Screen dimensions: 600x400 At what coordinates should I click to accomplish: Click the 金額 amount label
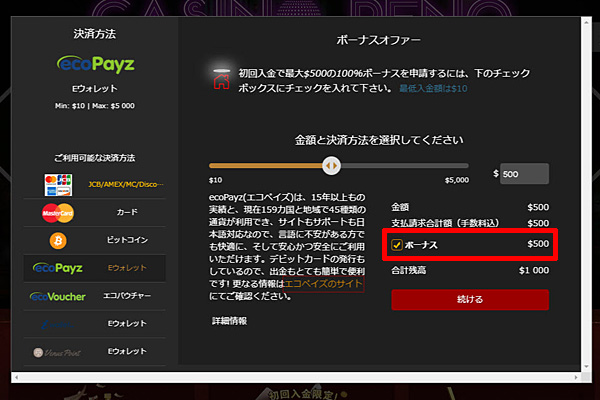400,207
